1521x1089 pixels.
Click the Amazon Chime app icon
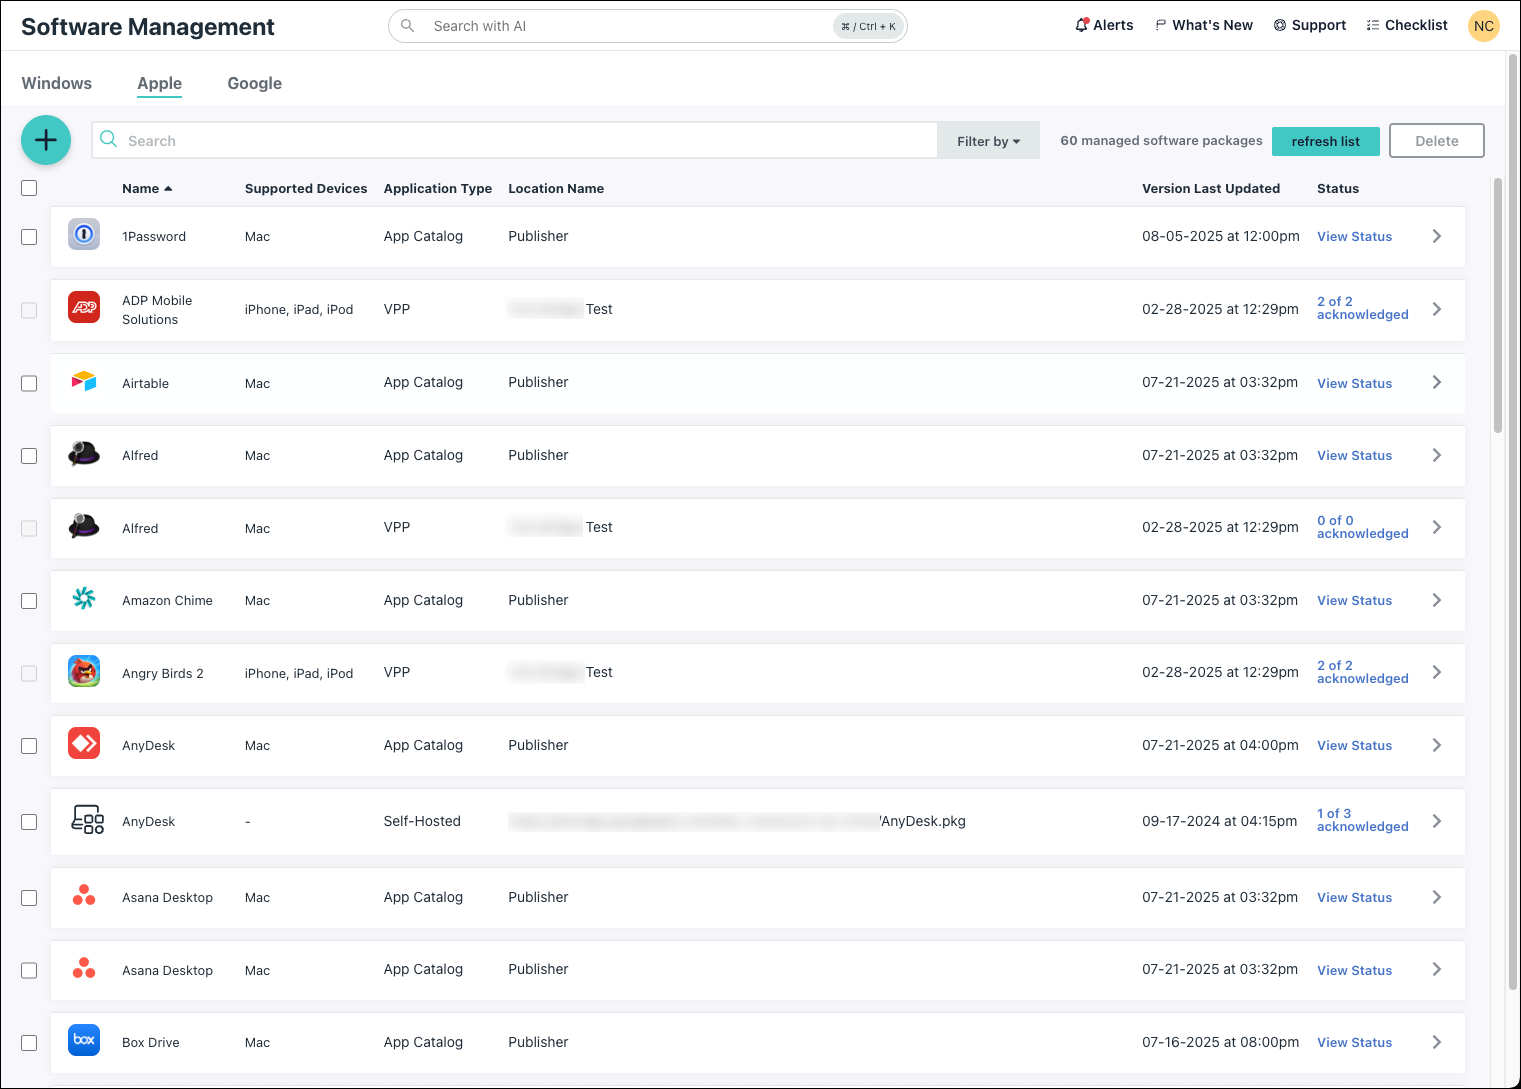(x=84, y=598)
